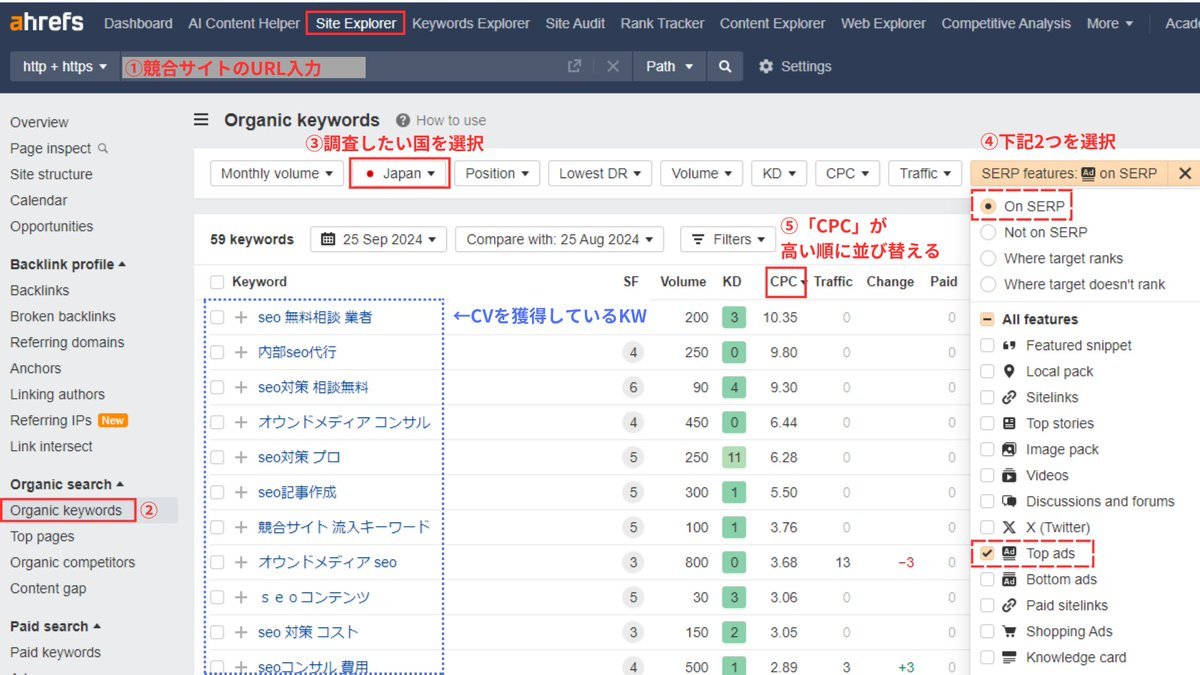The width and height of the screenshot is (1200, 675).
Task: Click the plus icon for seo 無料相談 業者
Action: tap(240, 317)
